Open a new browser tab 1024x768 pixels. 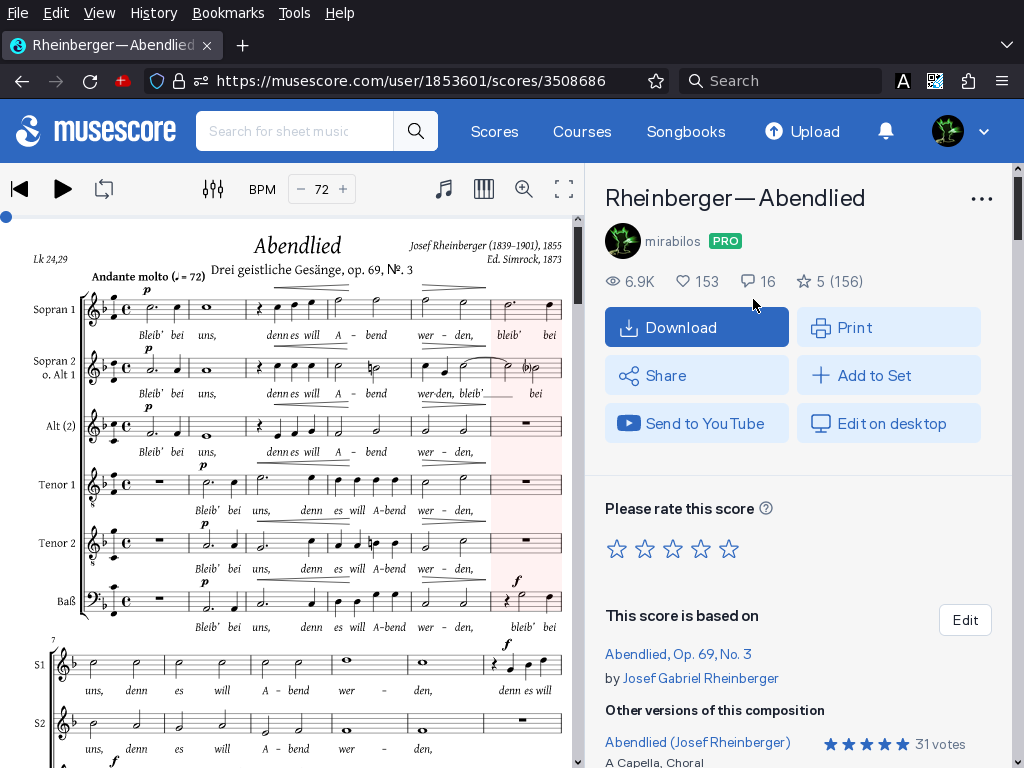(x=242, y=45)
